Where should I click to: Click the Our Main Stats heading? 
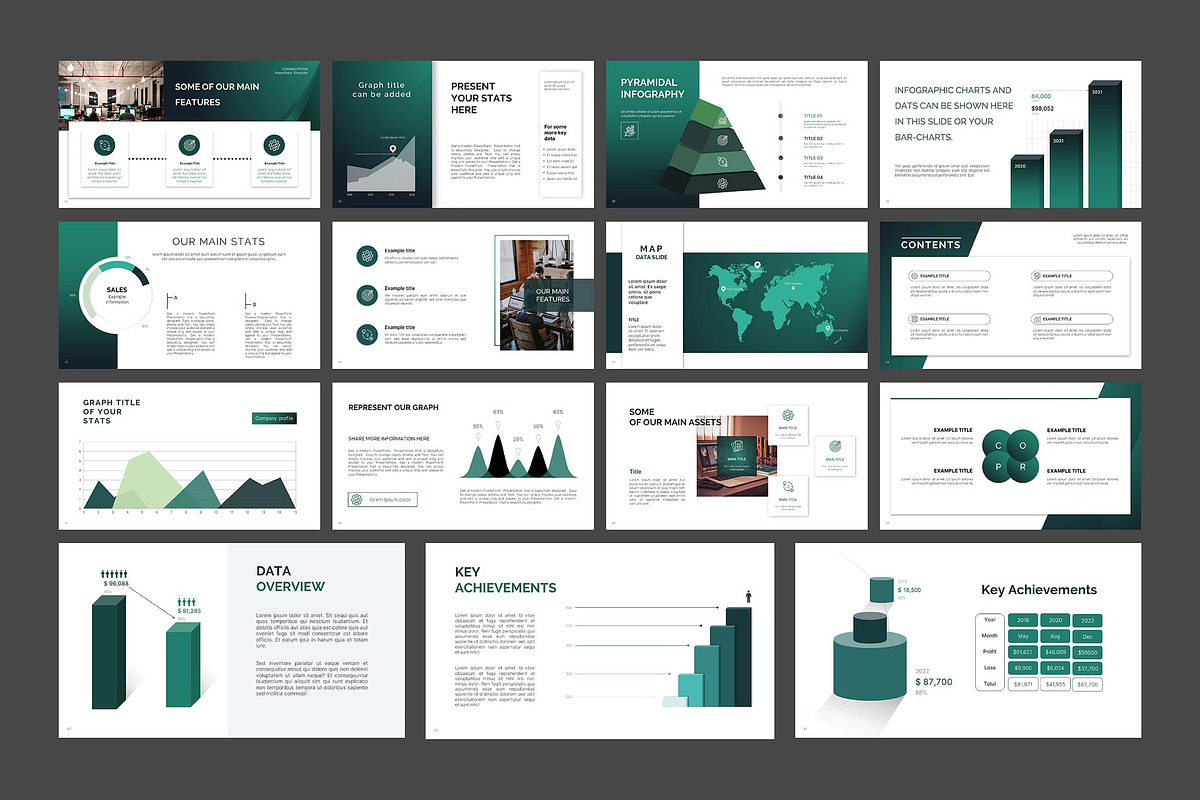218,241
